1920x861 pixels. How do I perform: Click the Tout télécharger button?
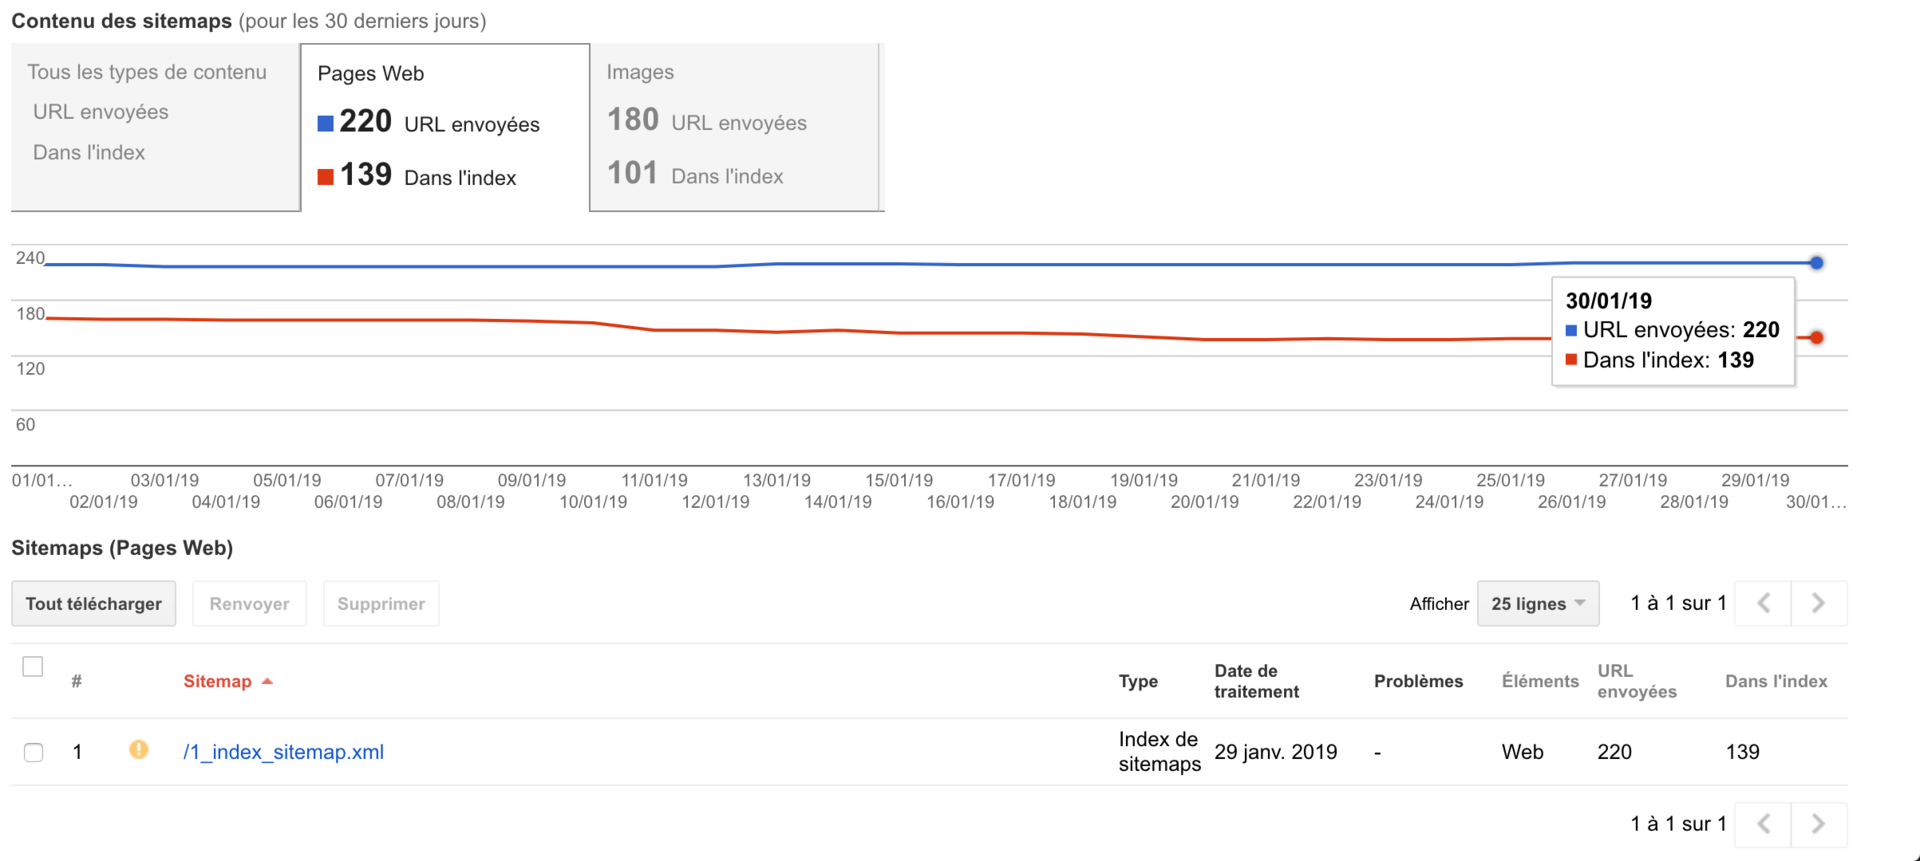[94, 603]
